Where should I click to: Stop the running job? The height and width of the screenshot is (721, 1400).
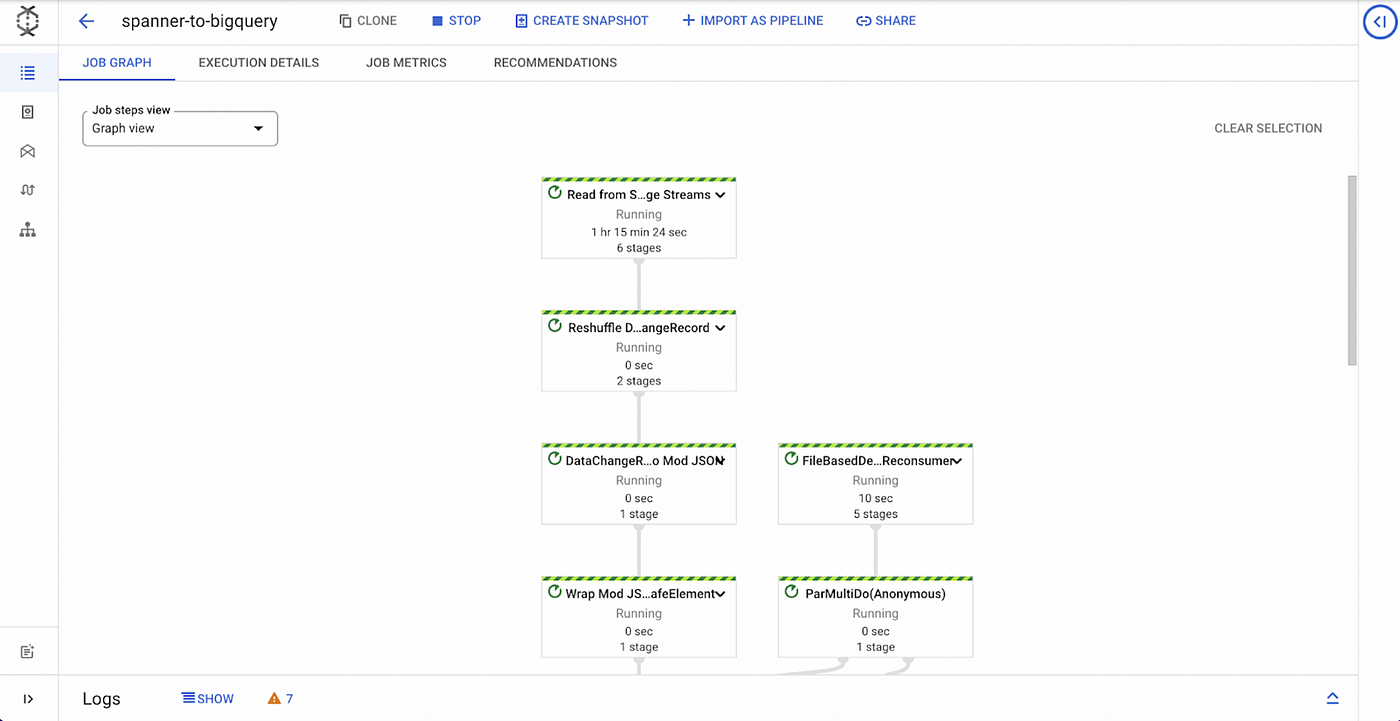tap(456, 21)
